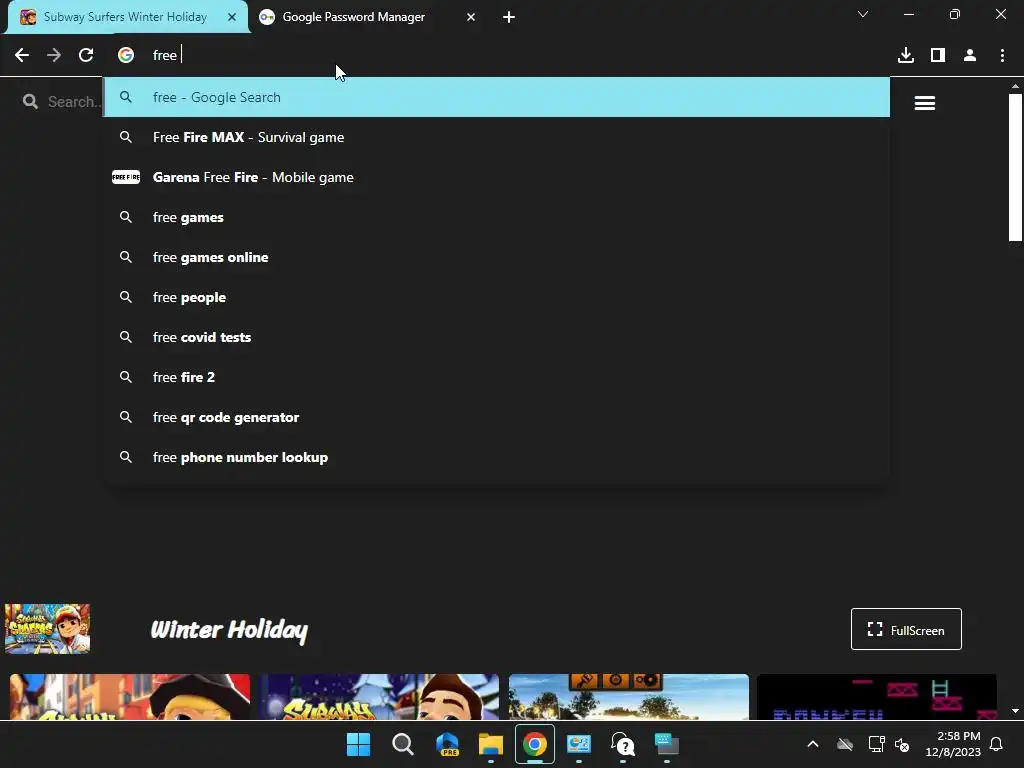Toggle the side panel icon

click(938, 56)
